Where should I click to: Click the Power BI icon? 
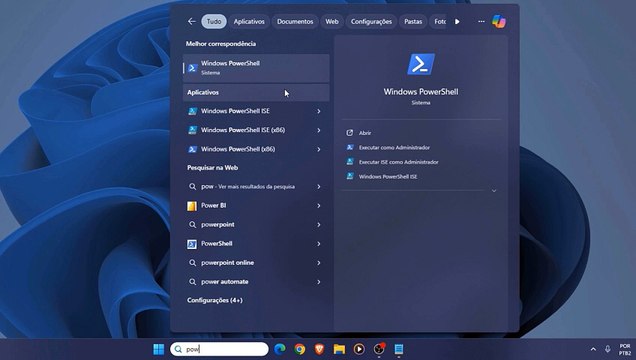pyautogui.click(x=192, y=206)
